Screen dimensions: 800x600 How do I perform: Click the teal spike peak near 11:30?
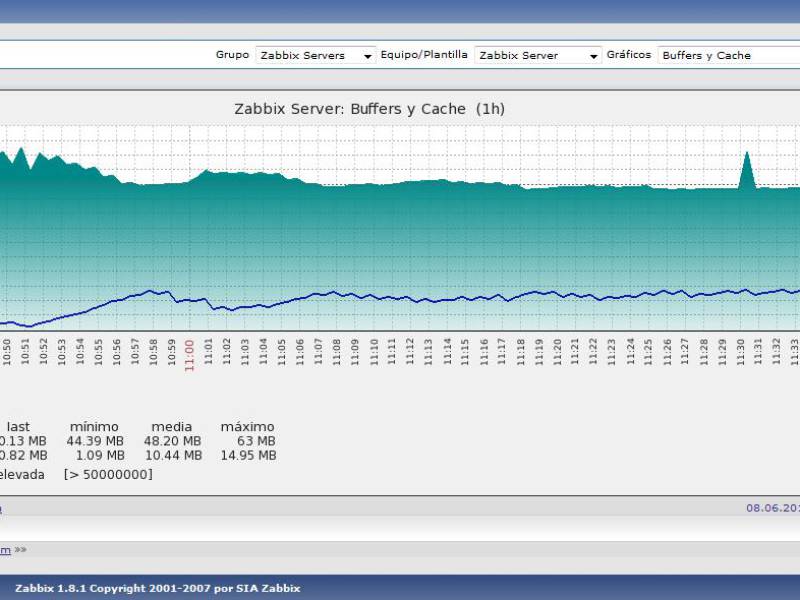coord(746,153)
